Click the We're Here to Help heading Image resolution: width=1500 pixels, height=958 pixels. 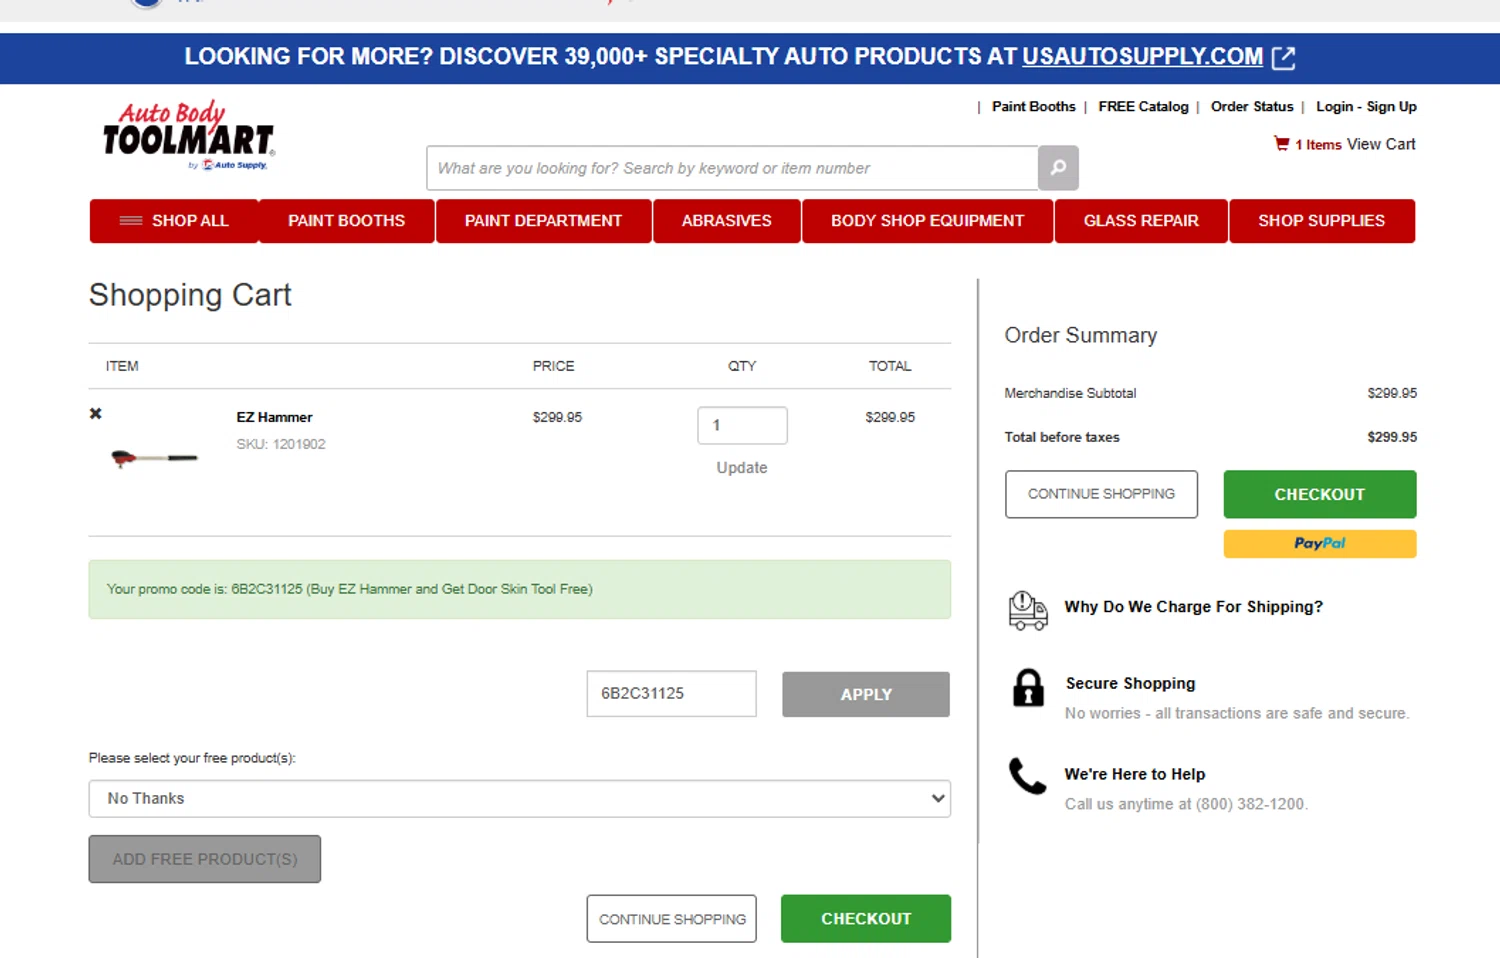click(1135, 775)
